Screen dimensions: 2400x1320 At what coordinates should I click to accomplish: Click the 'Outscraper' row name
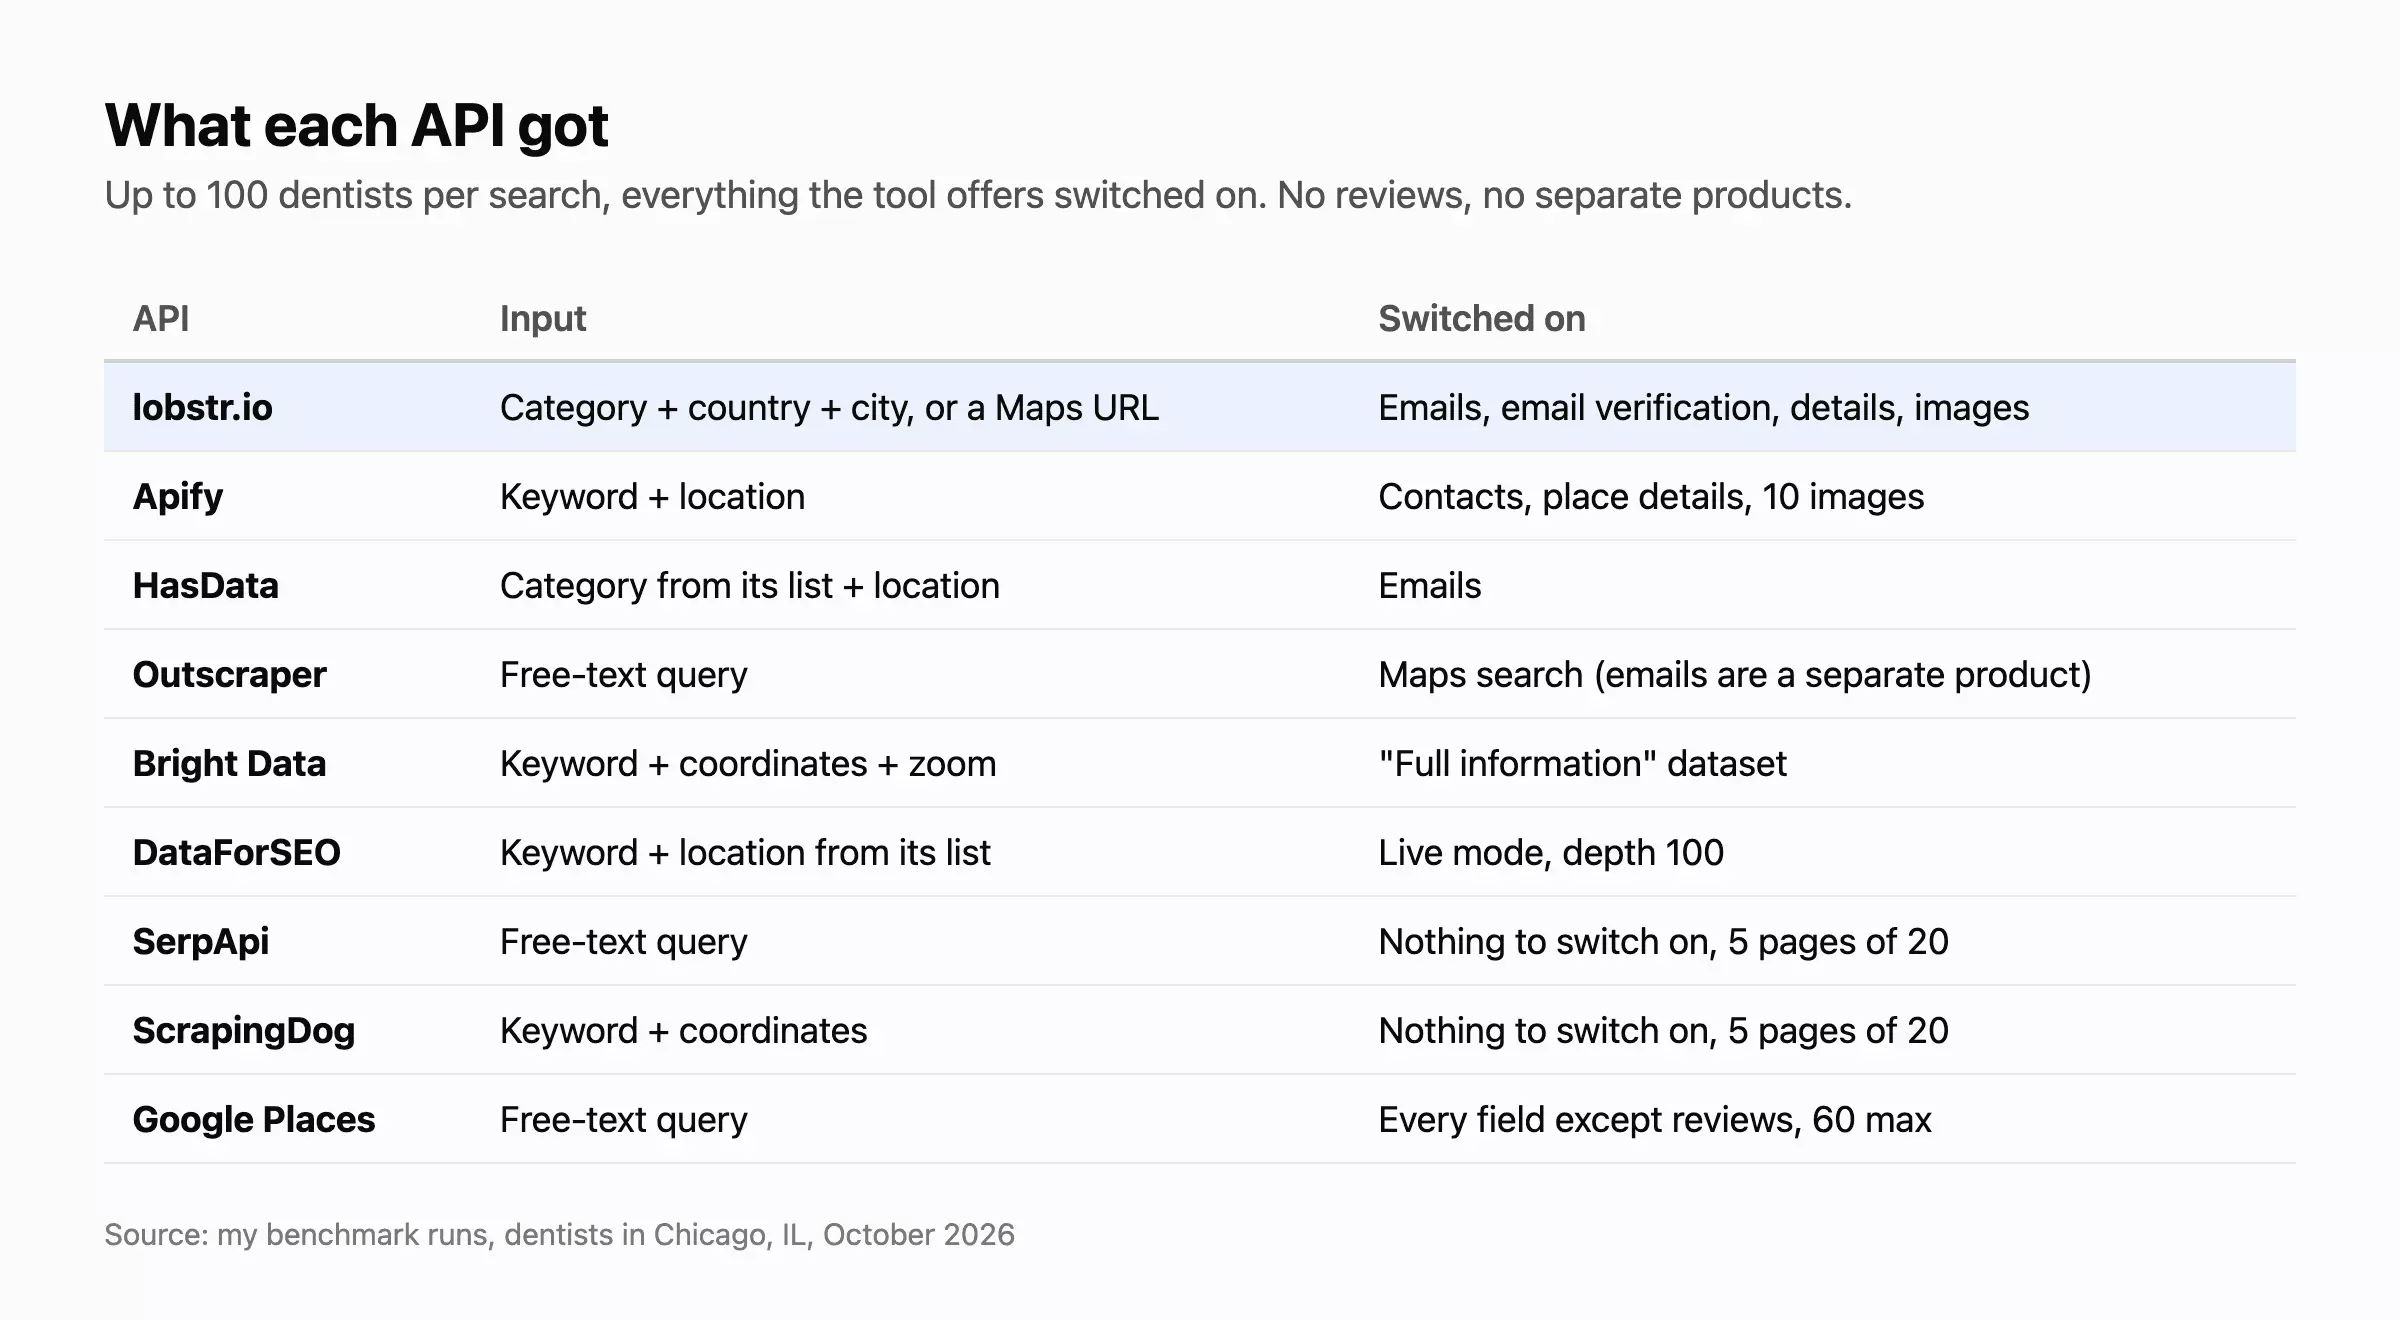coord(230,675)
